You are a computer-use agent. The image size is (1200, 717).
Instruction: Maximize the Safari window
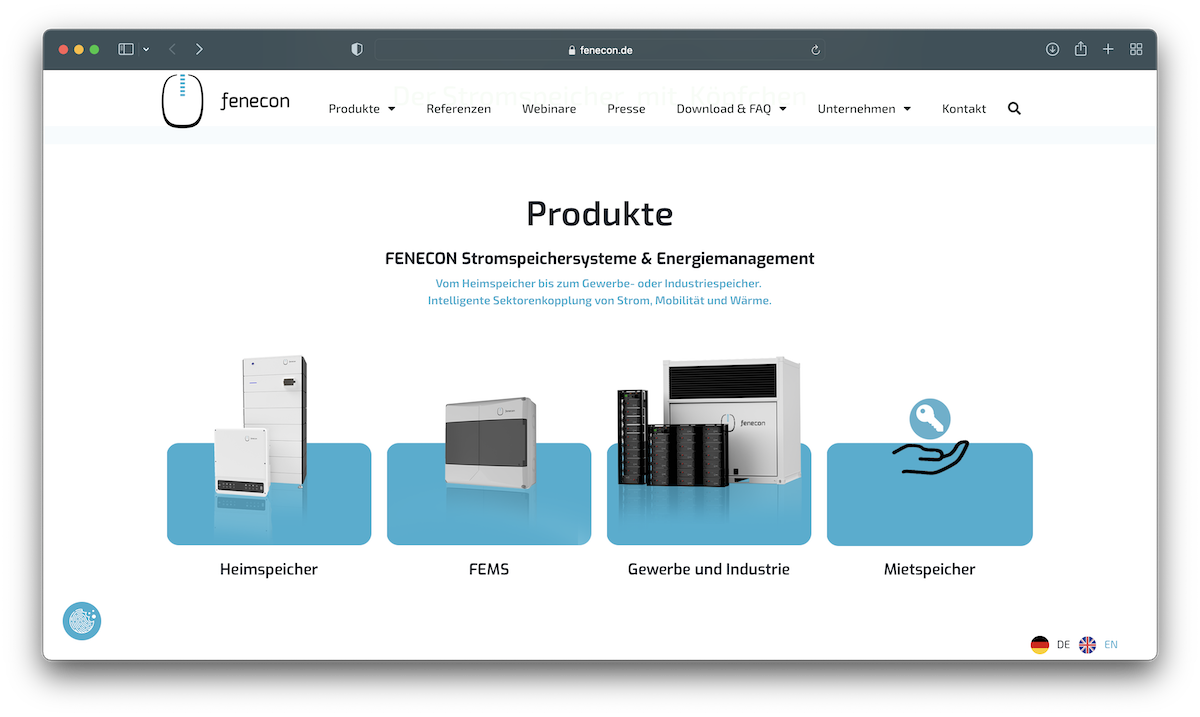[x=94, y=49]
